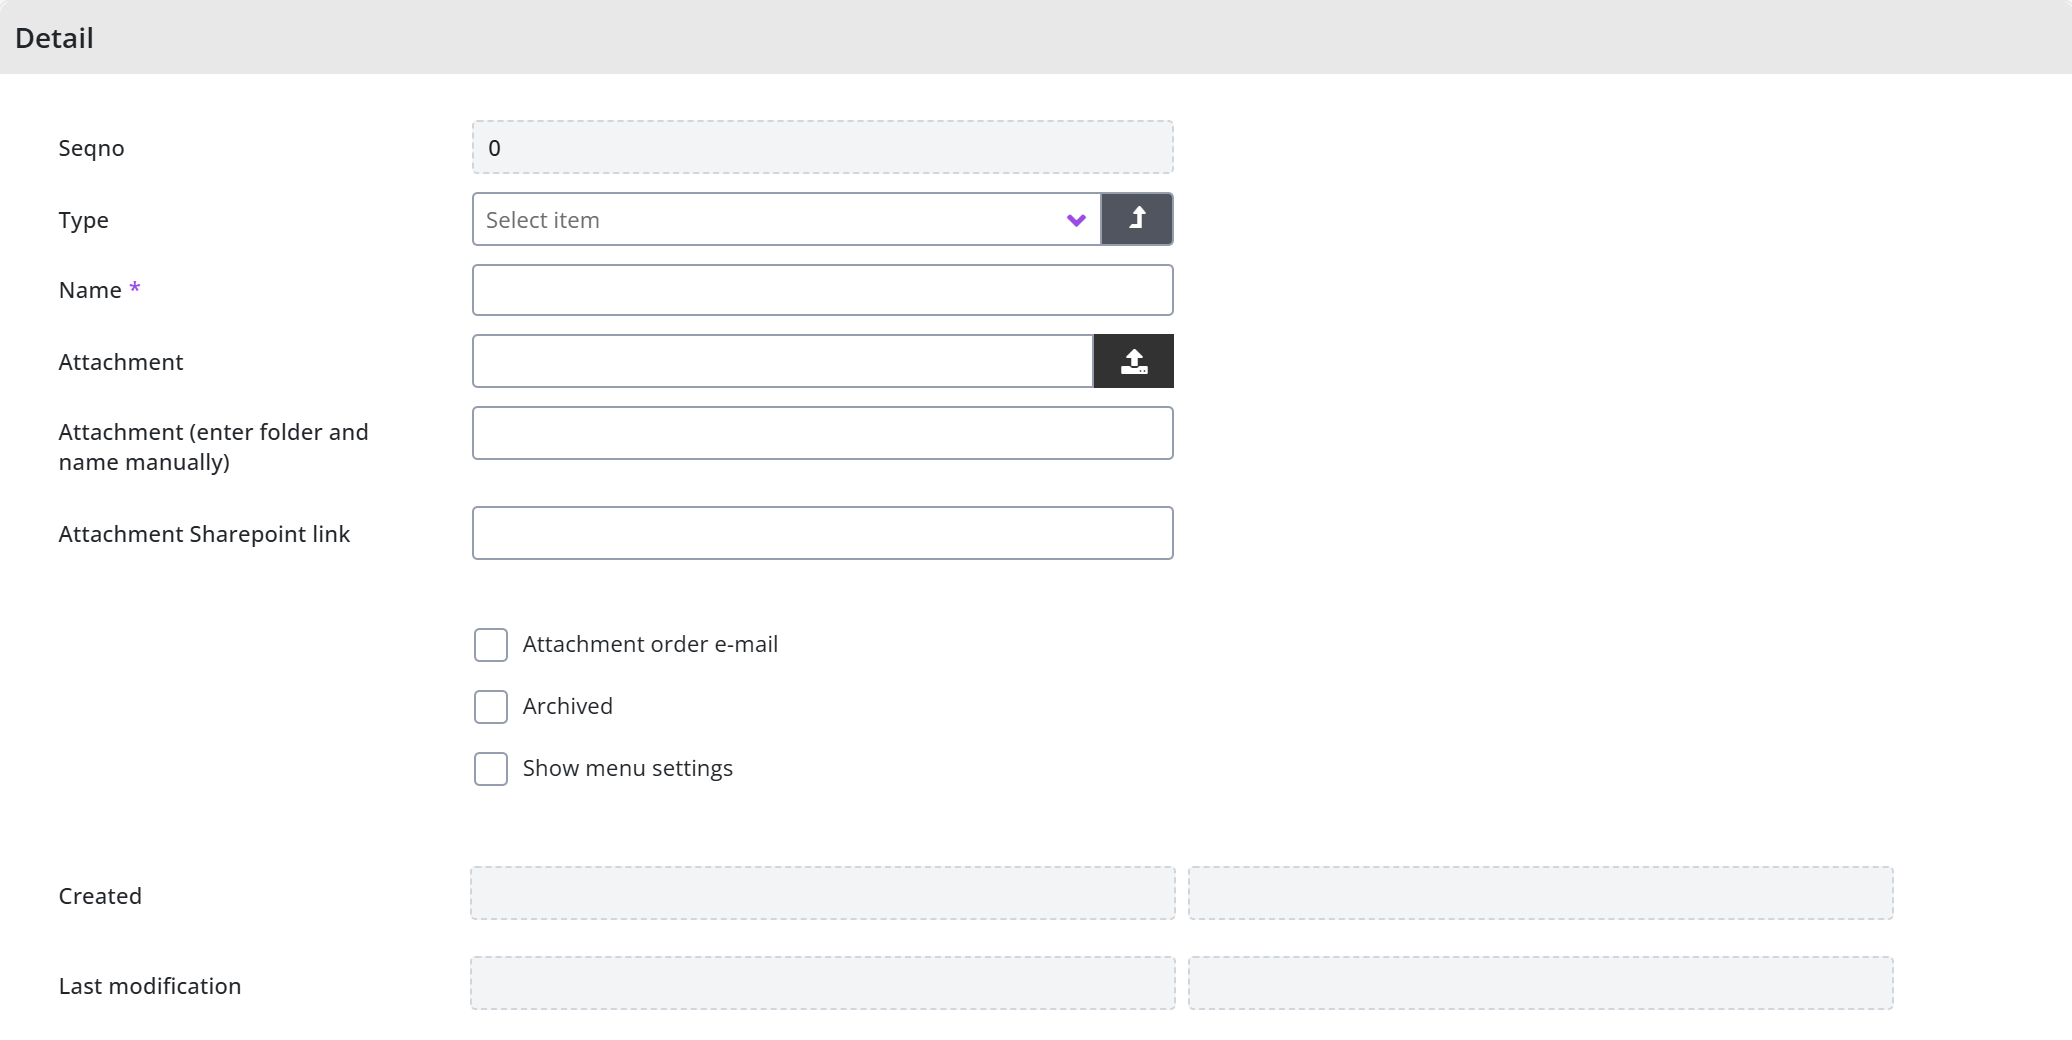Click the second Created field
The width and height of the screenshot is (2072, 1040).
(x=1540, y=893)
